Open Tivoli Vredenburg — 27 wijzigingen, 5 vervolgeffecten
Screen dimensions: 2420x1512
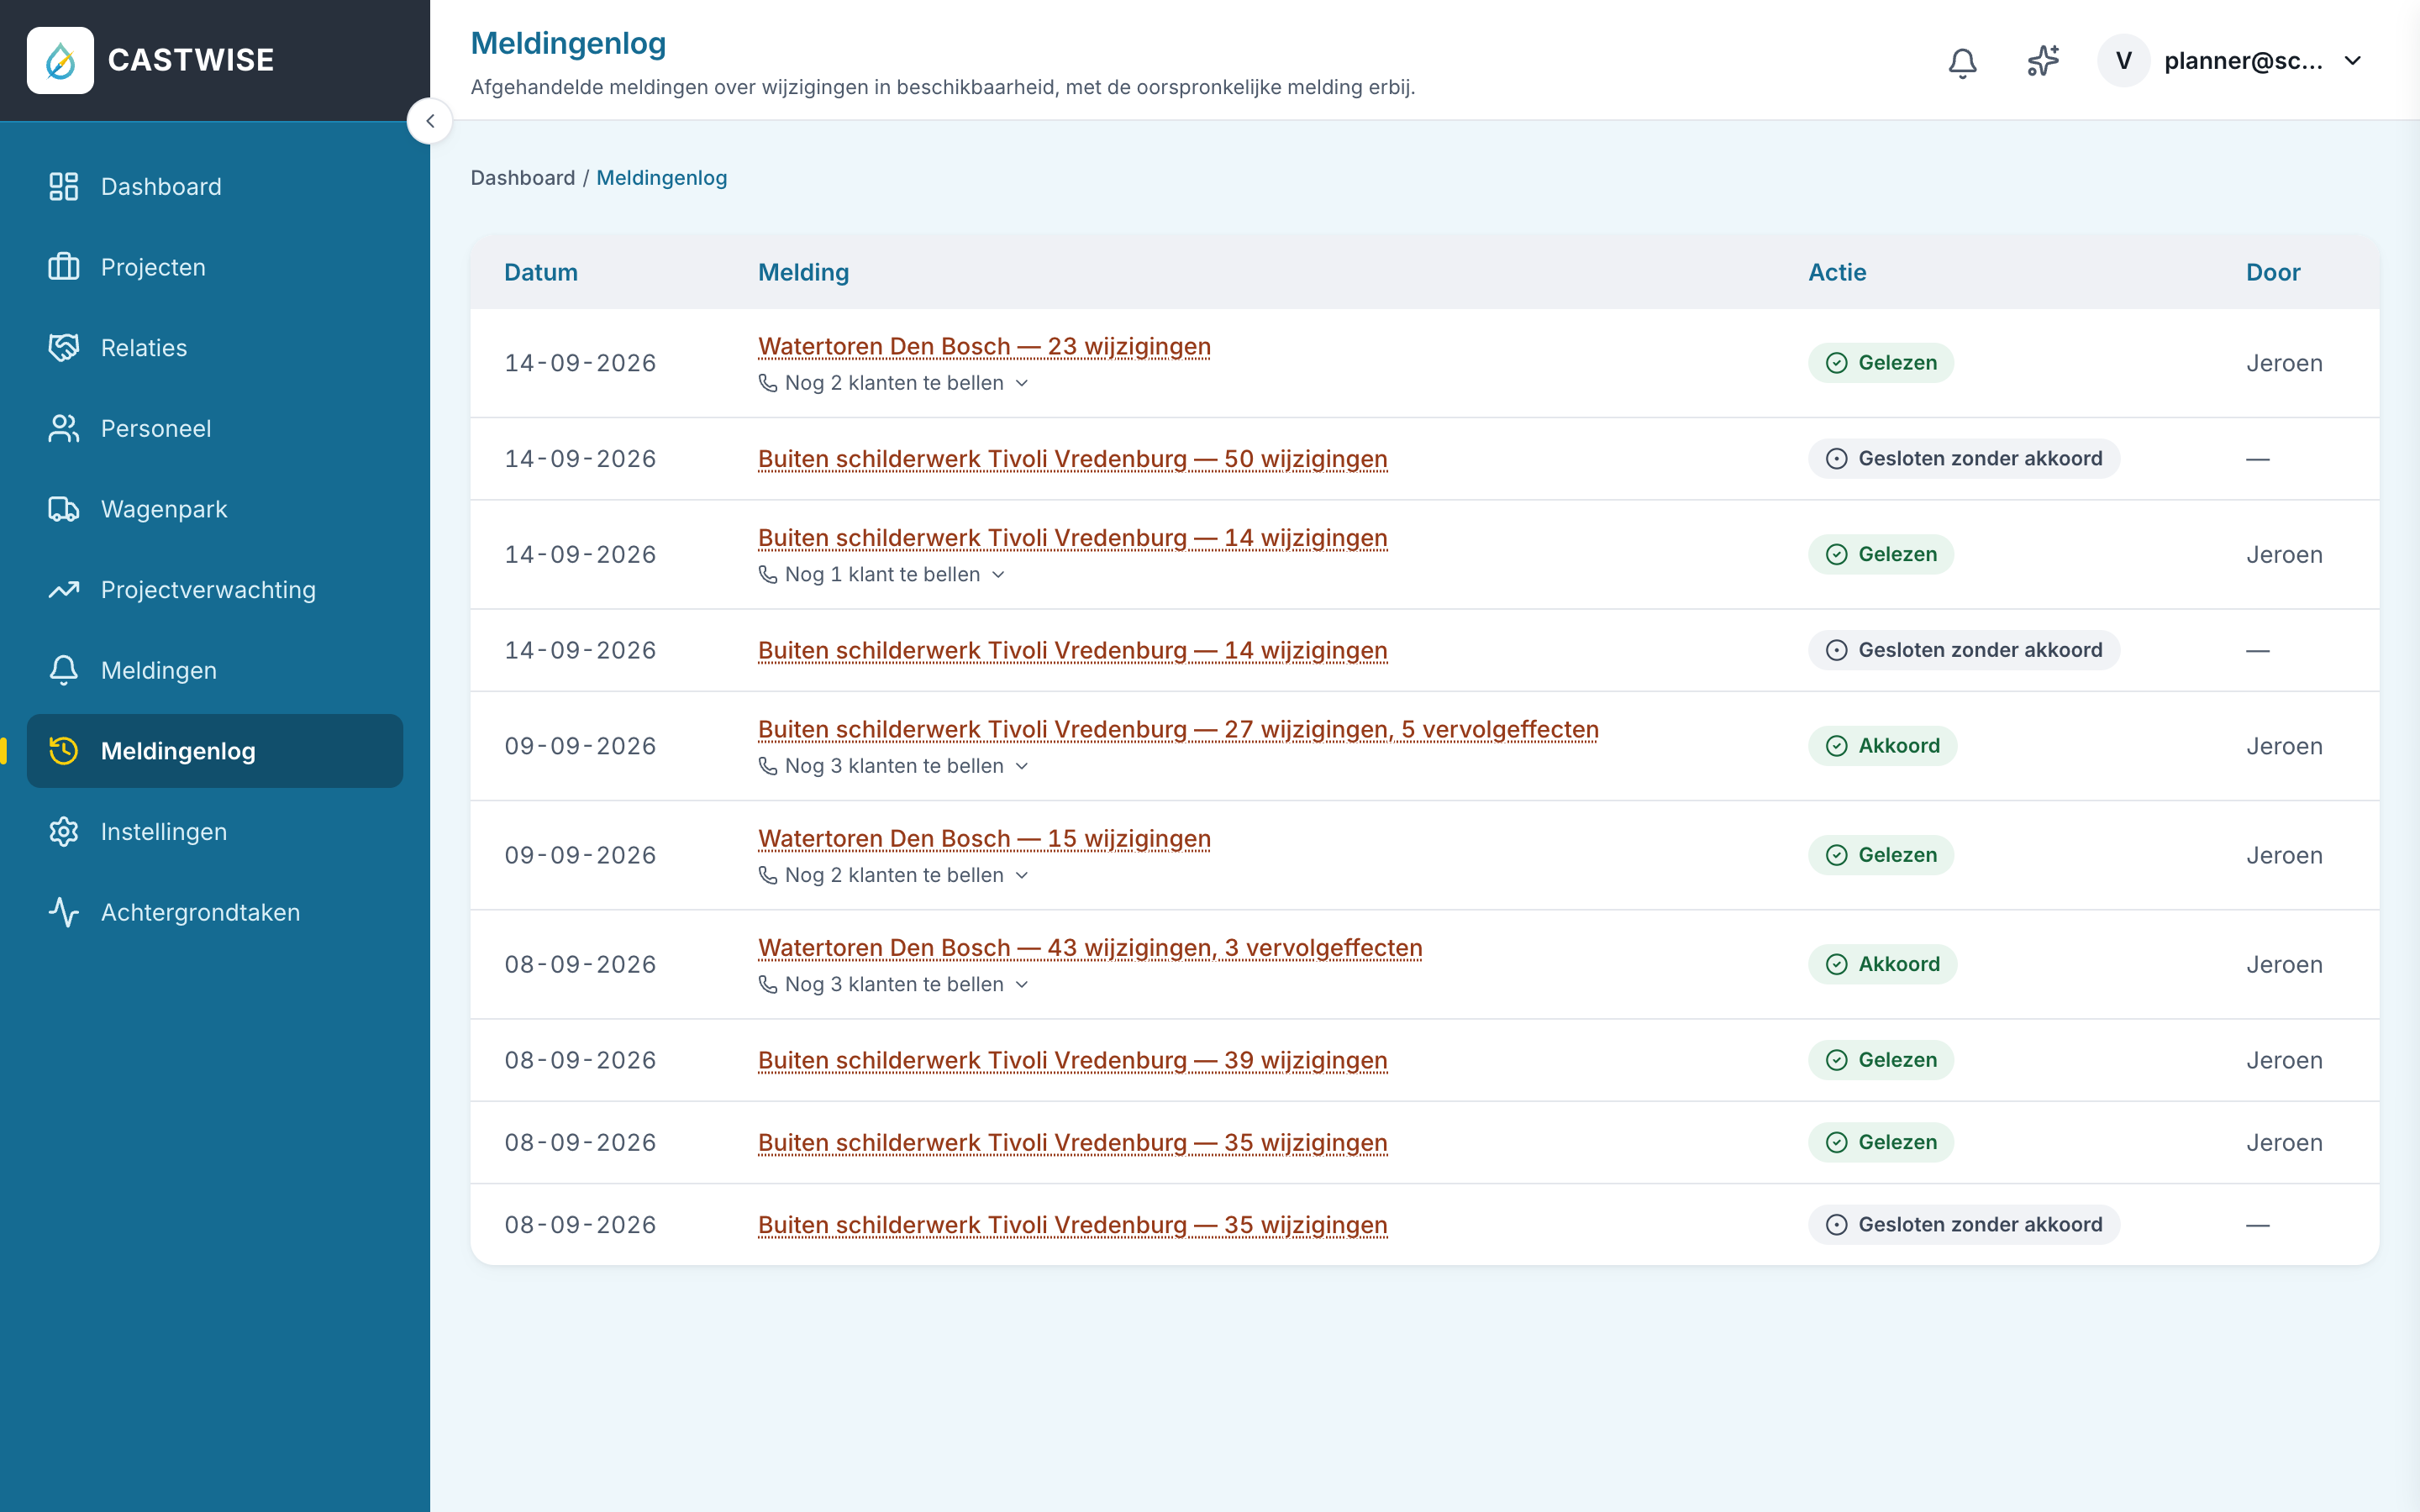point(1178,730)
